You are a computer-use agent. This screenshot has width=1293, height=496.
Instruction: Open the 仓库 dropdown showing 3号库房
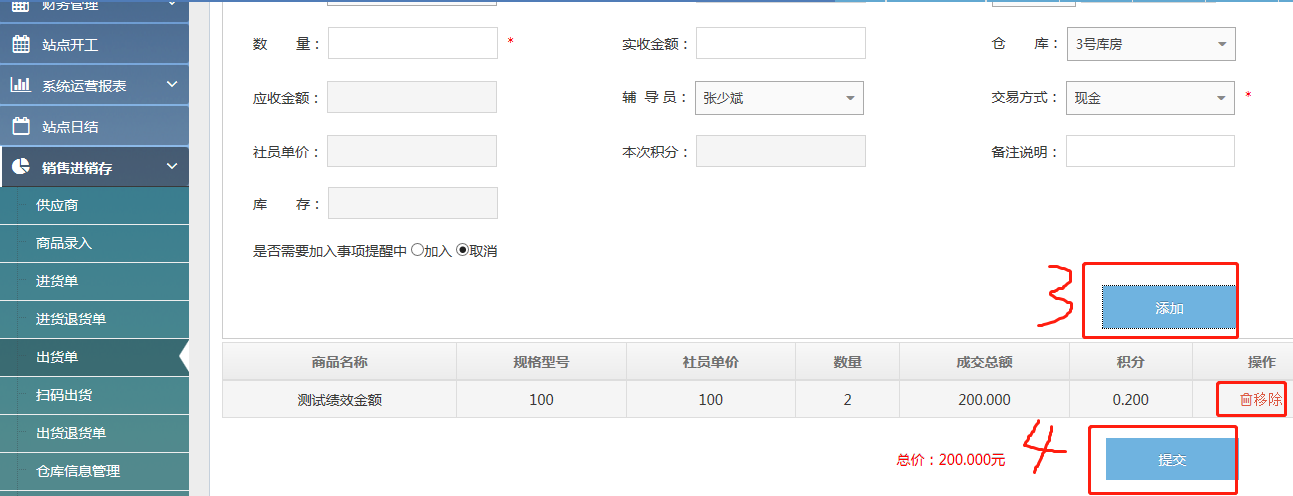click(1150, 44)
